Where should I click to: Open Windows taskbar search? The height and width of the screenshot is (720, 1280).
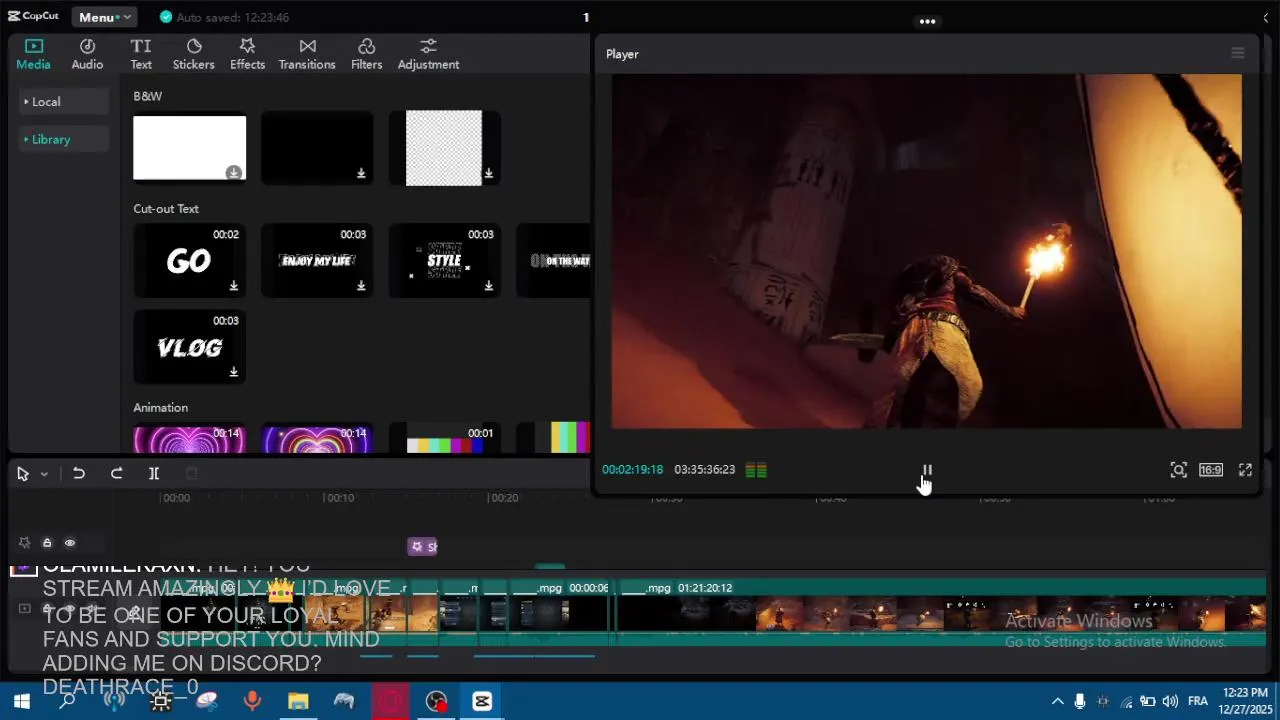pos(67,701)
